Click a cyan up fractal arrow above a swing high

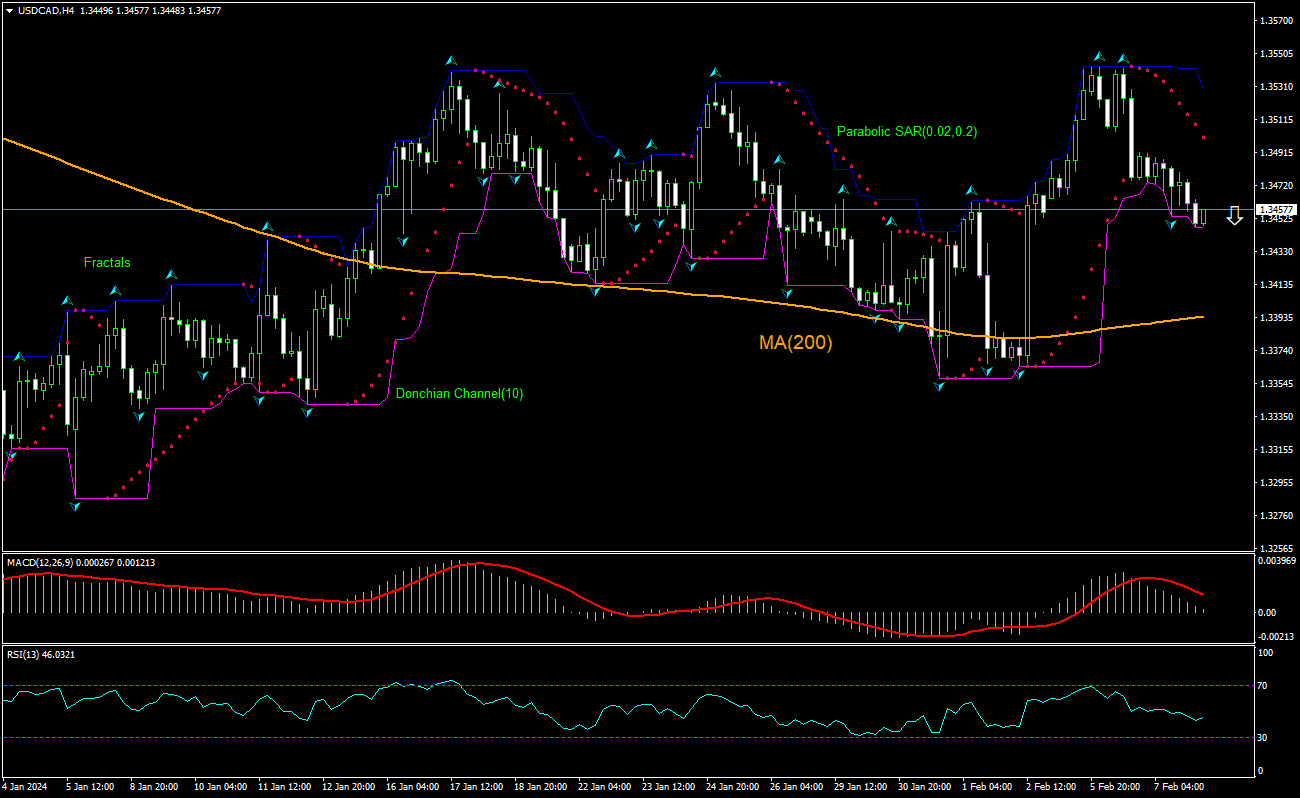(452, 58)
